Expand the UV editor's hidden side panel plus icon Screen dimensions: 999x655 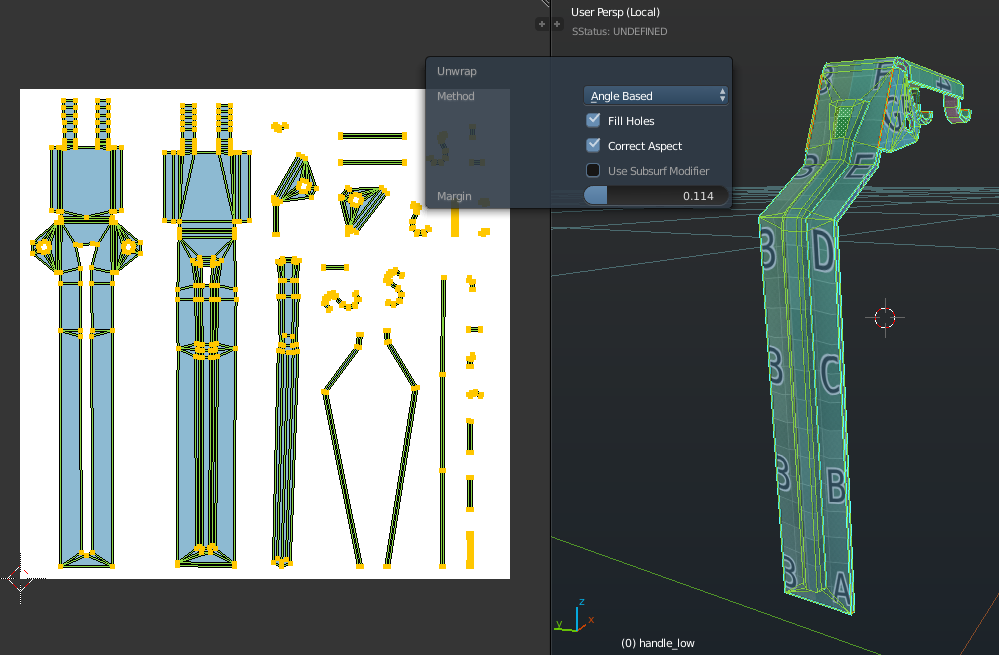coord(542,24)
